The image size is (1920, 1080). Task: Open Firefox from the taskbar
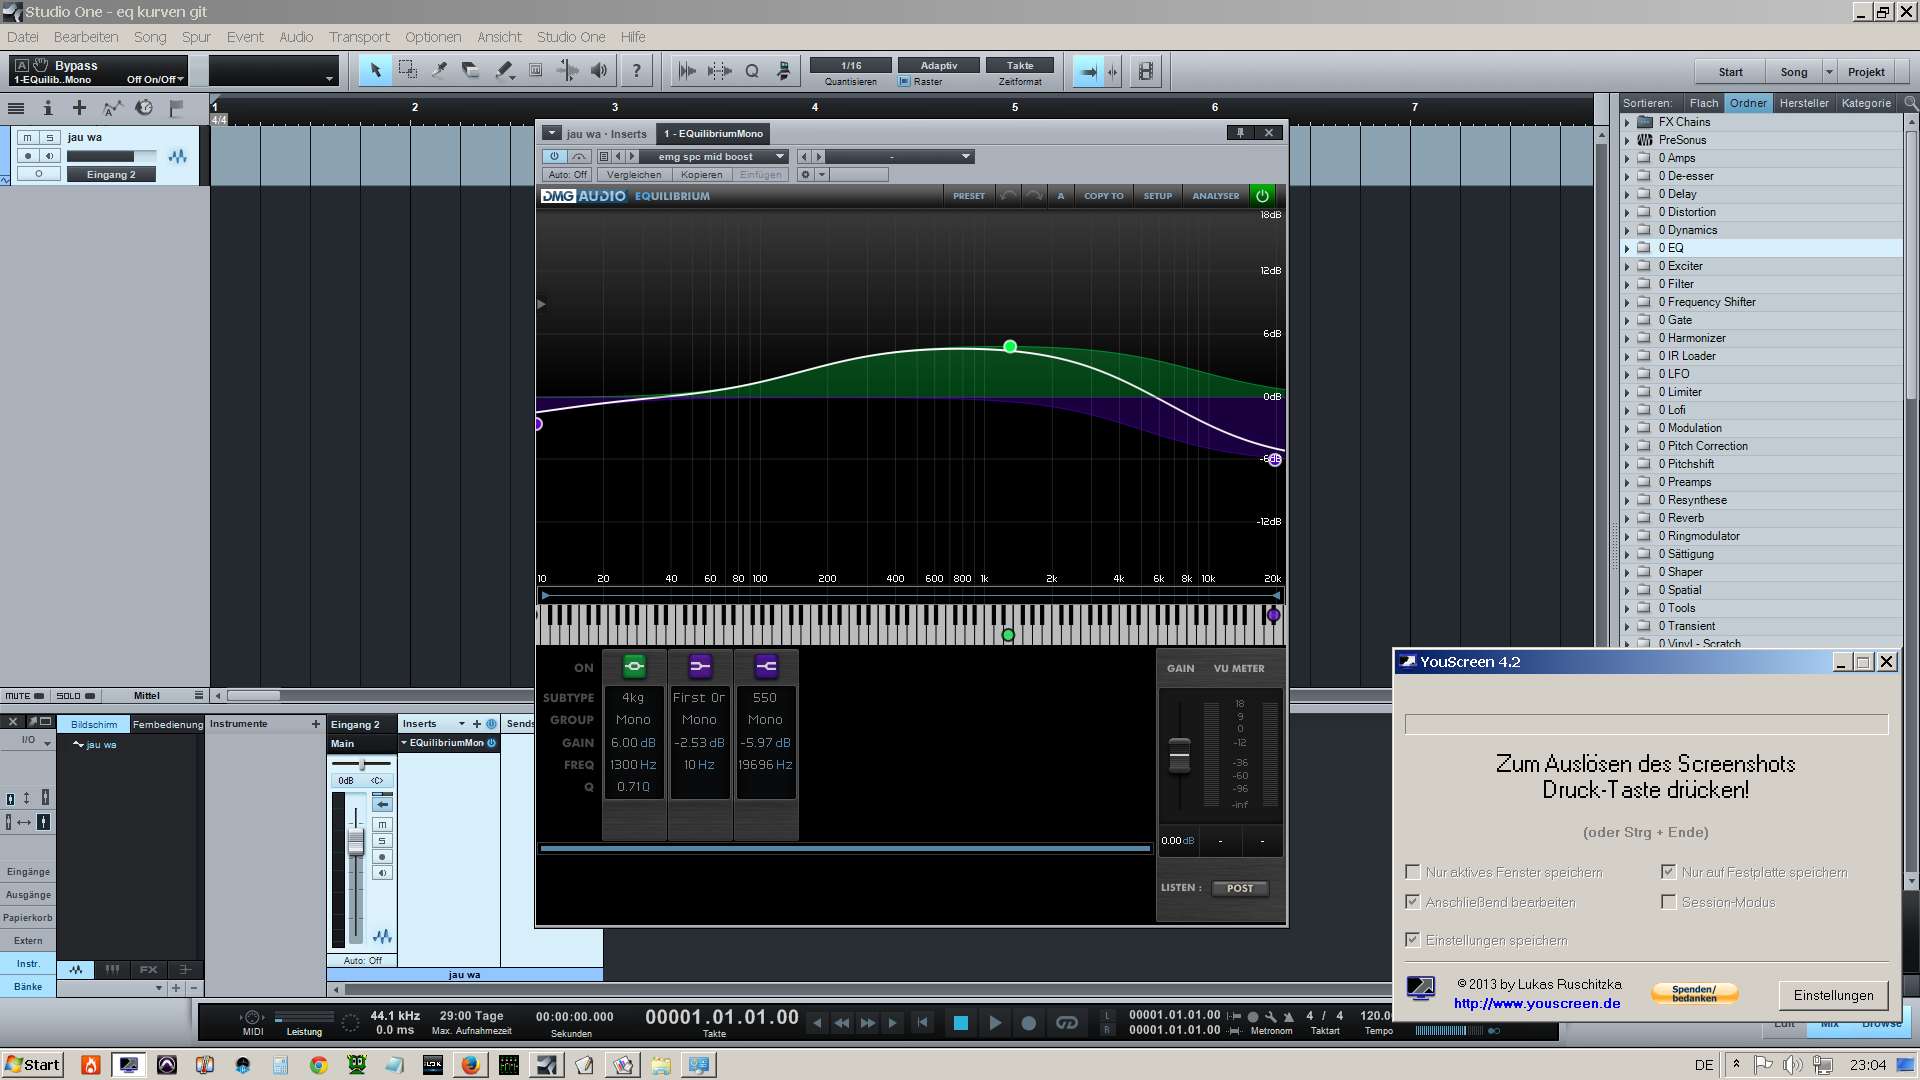tap(469, 1065)
